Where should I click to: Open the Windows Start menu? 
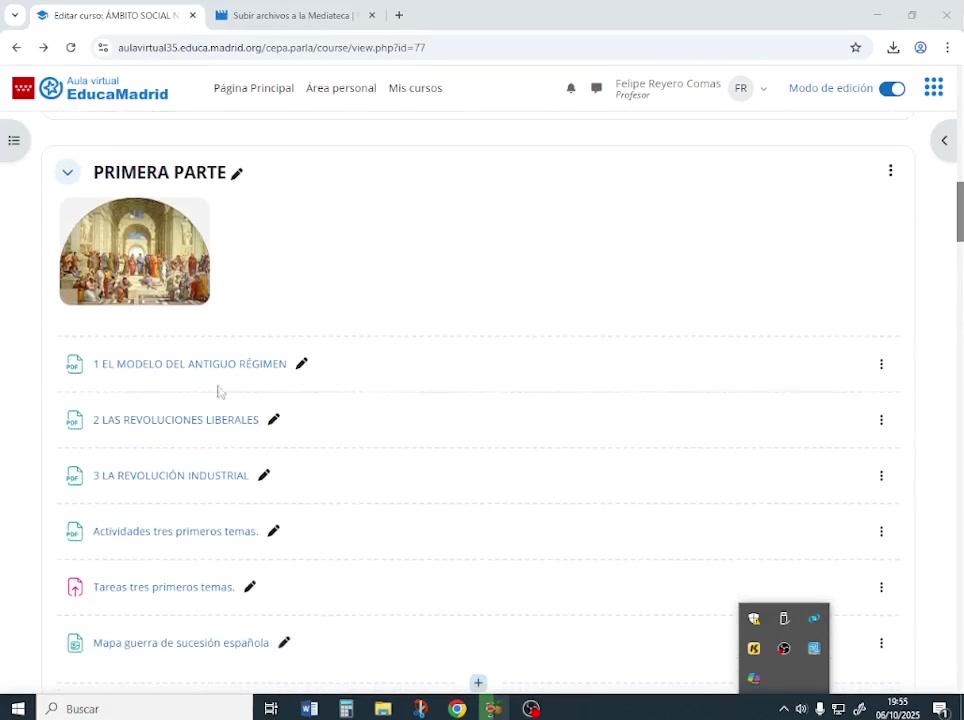[x=18, y=708]
